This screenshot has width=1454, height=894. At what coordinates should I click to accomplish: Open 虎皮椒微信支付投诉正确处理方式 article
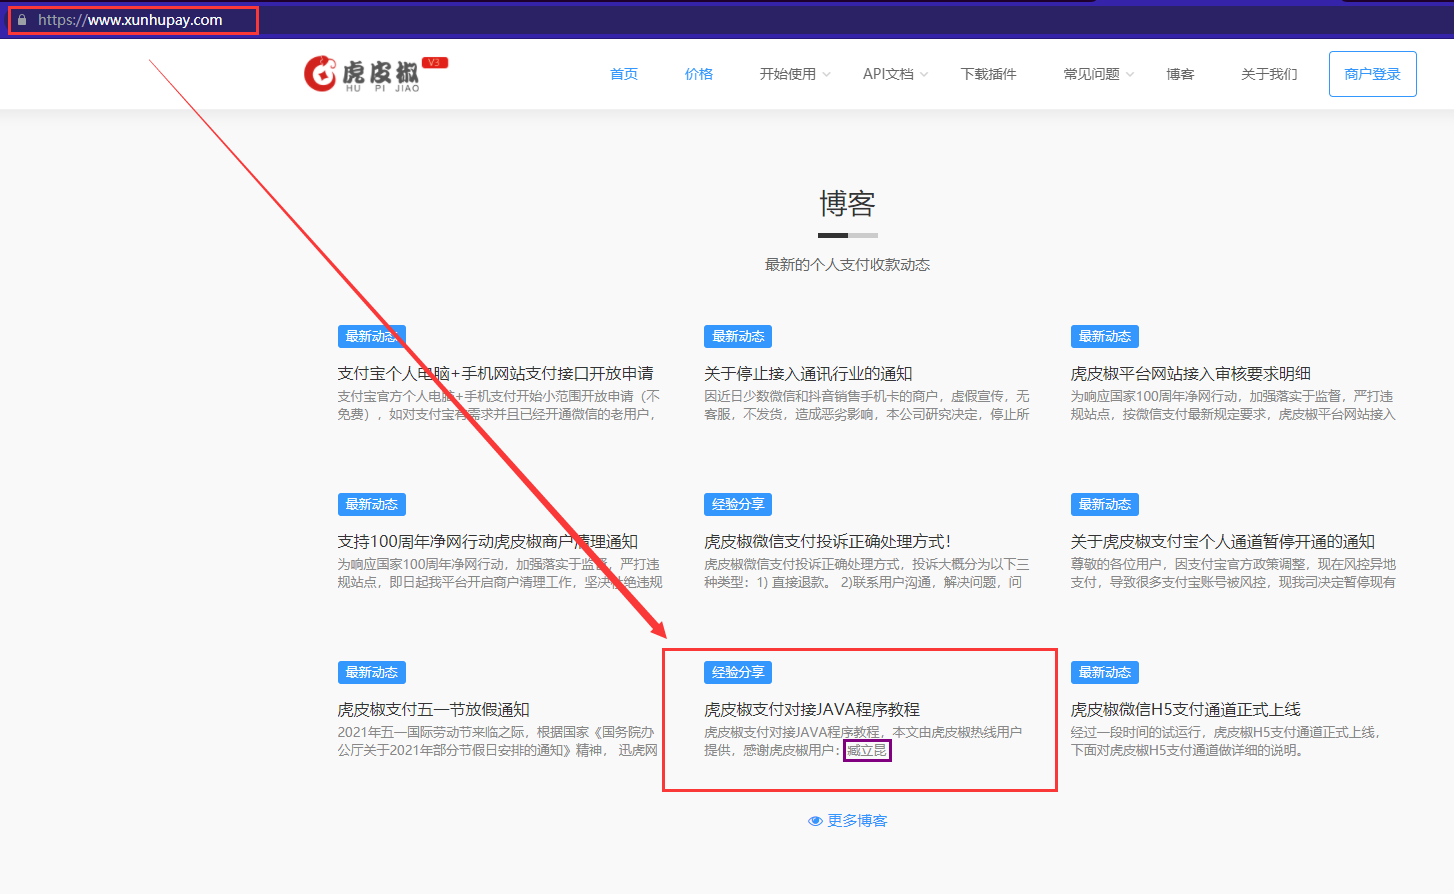tap(827, 541)
